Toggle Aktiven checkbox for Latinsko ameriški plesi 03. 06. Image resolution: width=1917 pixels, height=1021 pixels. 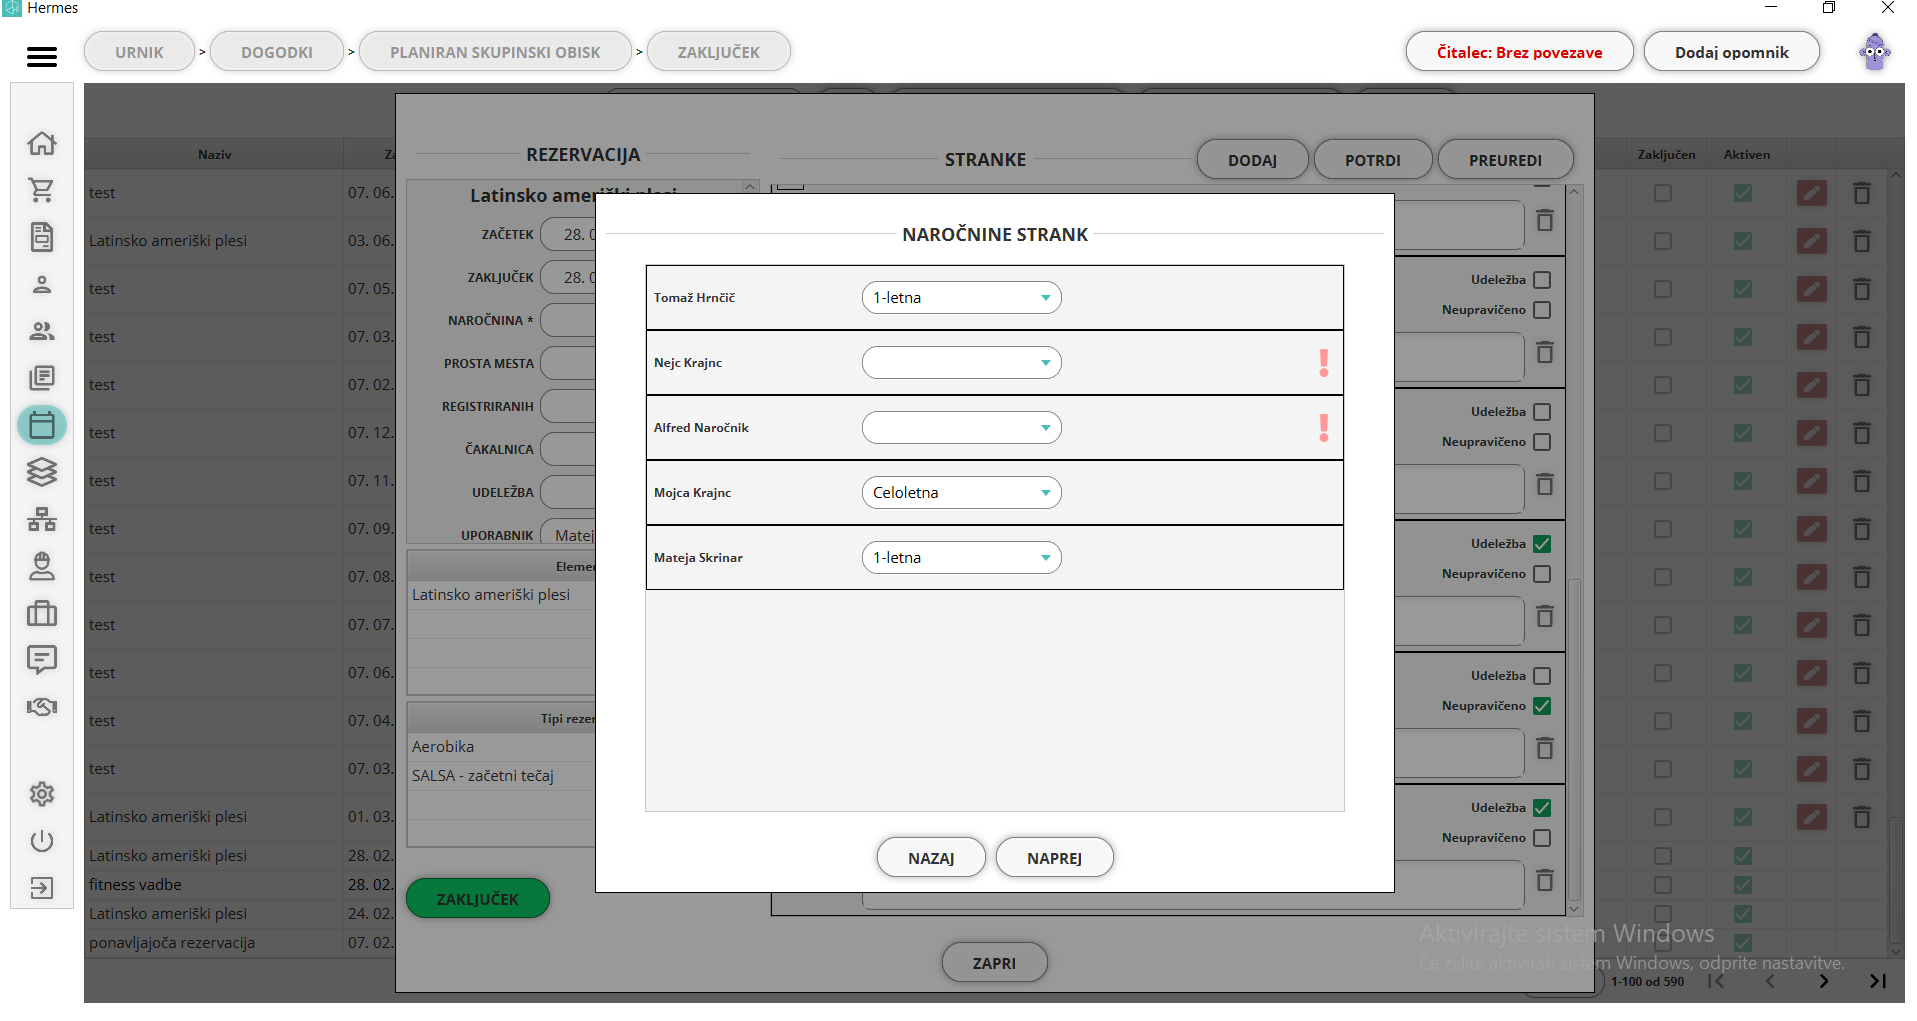[x=1742, y=241]
